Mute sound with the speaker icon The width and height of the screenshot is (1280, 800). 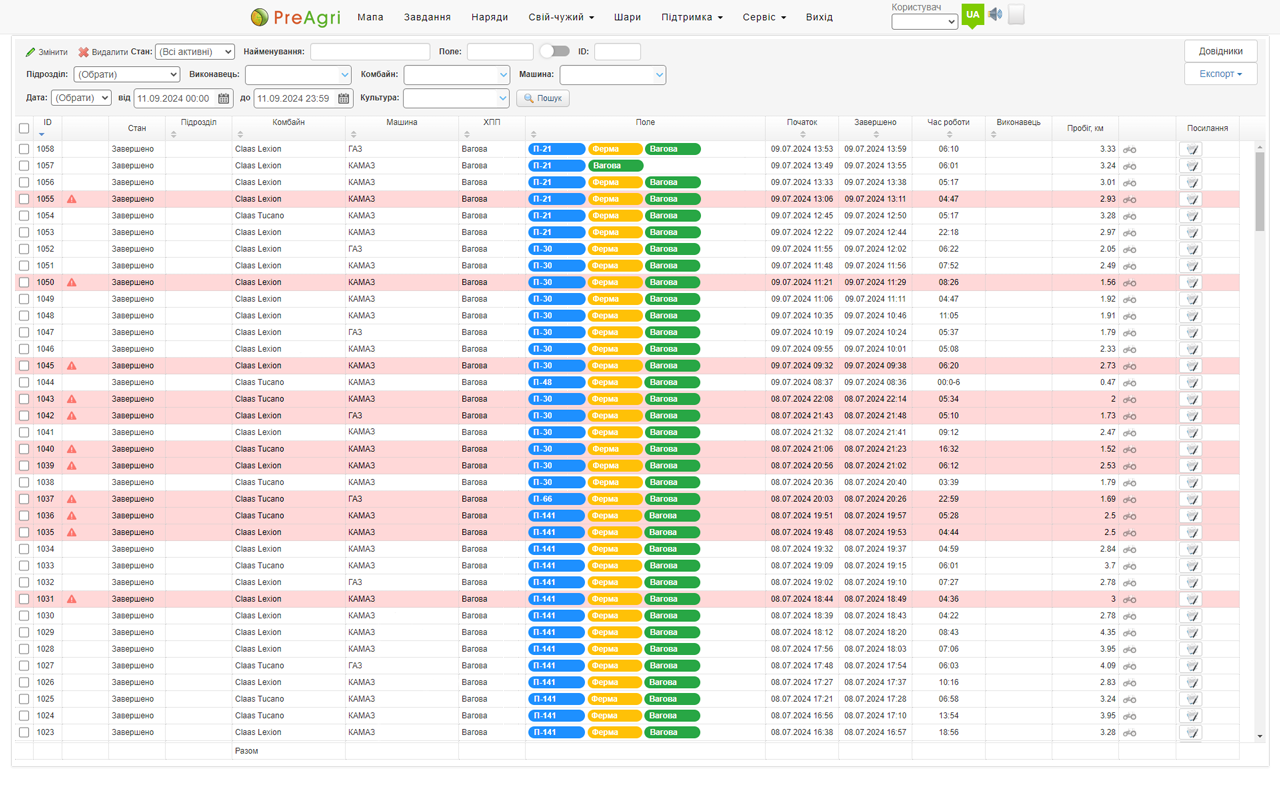tap(995, 14)
